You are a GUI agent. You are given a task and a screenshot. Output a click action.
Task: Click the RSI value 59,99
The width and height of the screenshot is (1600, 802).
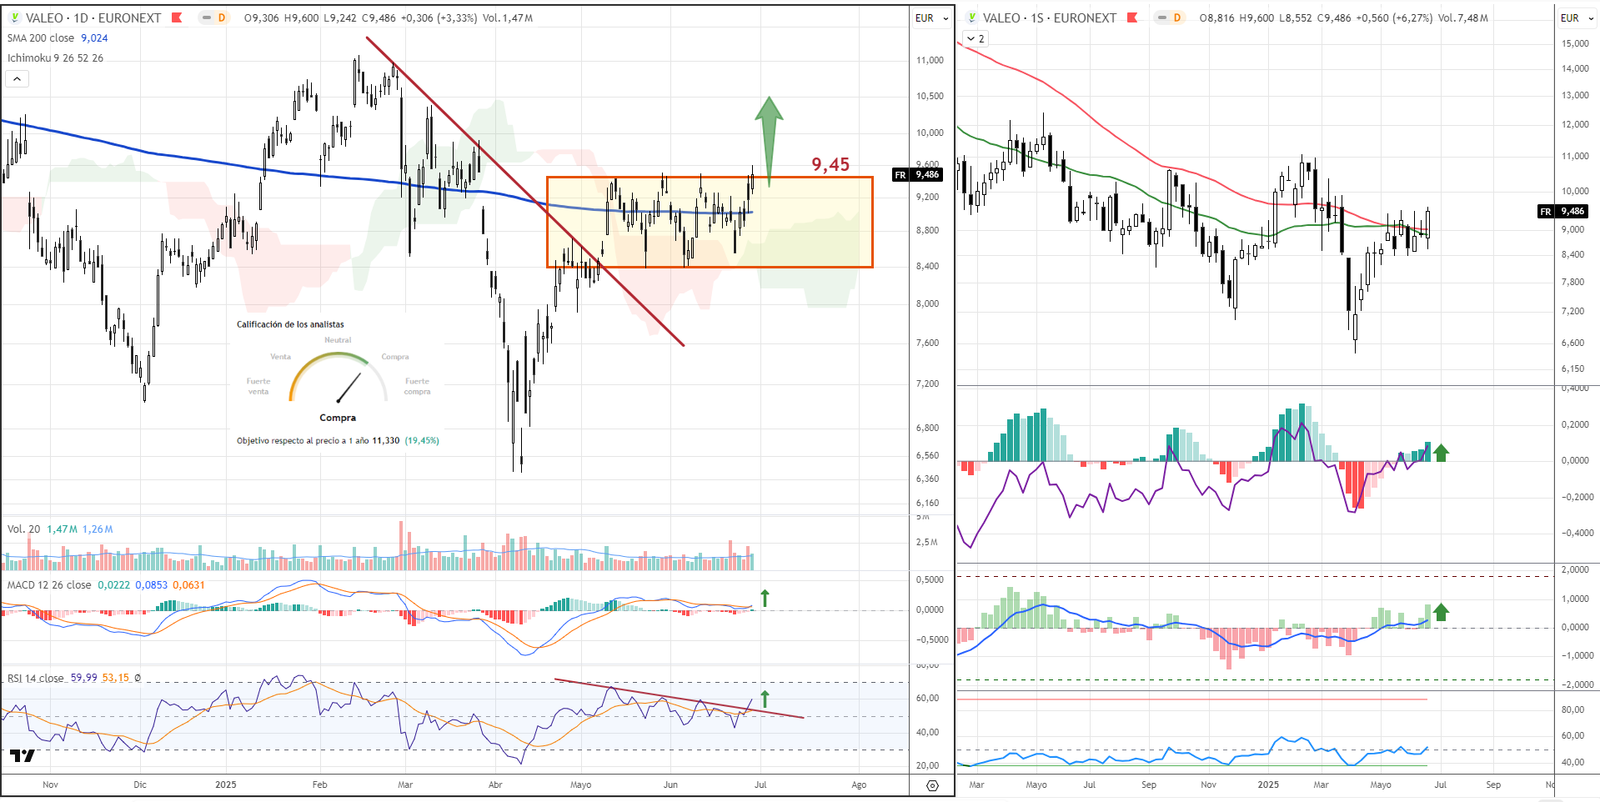84,678
